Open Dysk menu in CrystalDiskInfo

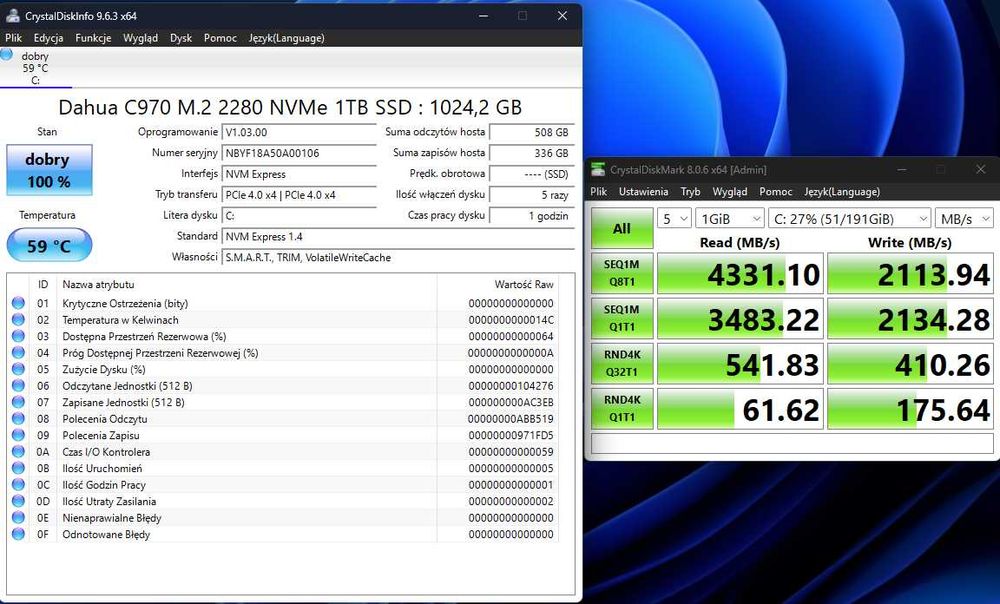point(181,38)
